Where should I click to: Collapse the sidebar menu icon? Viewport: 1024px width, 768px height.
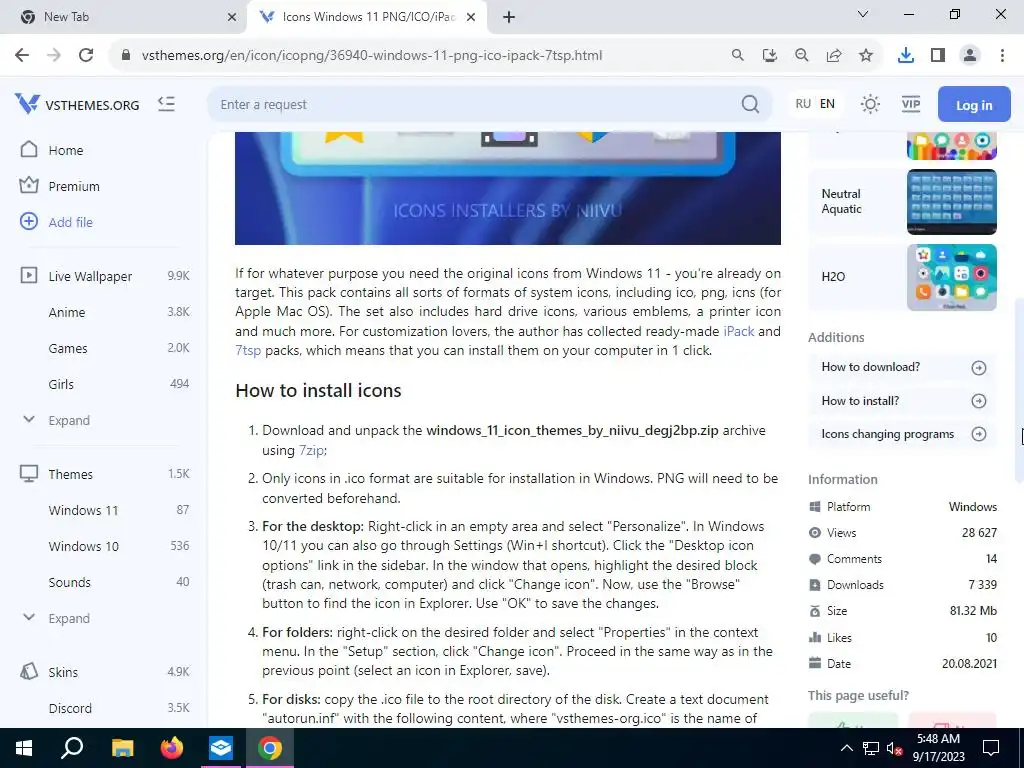coord(167,104)
